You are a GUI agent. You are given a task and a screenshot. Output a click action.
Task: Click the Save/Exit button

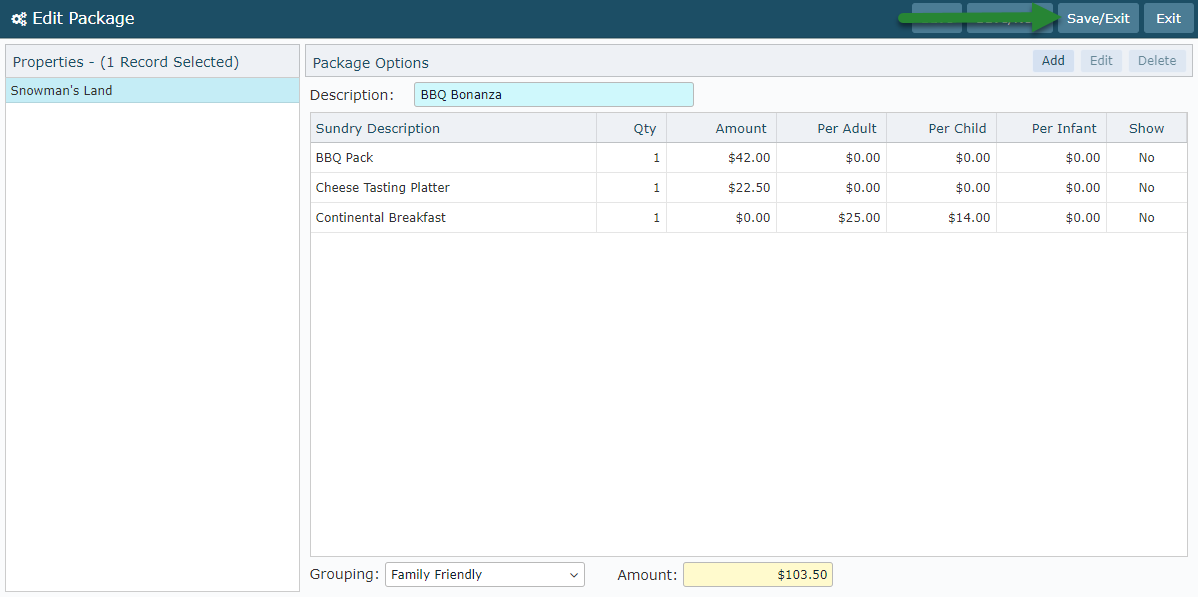point(1098,18)
